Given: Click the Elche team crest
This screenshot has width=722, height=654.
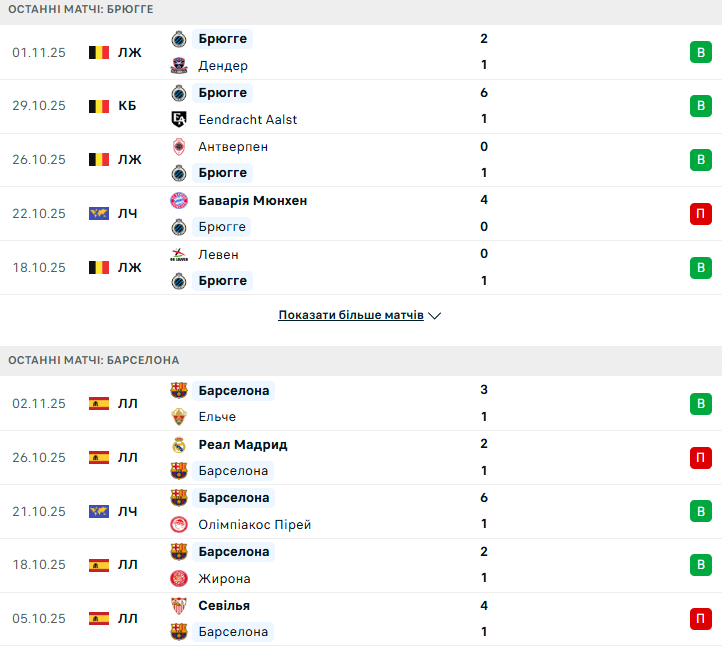Looking at the screenshot, I should tap(179, 417).
